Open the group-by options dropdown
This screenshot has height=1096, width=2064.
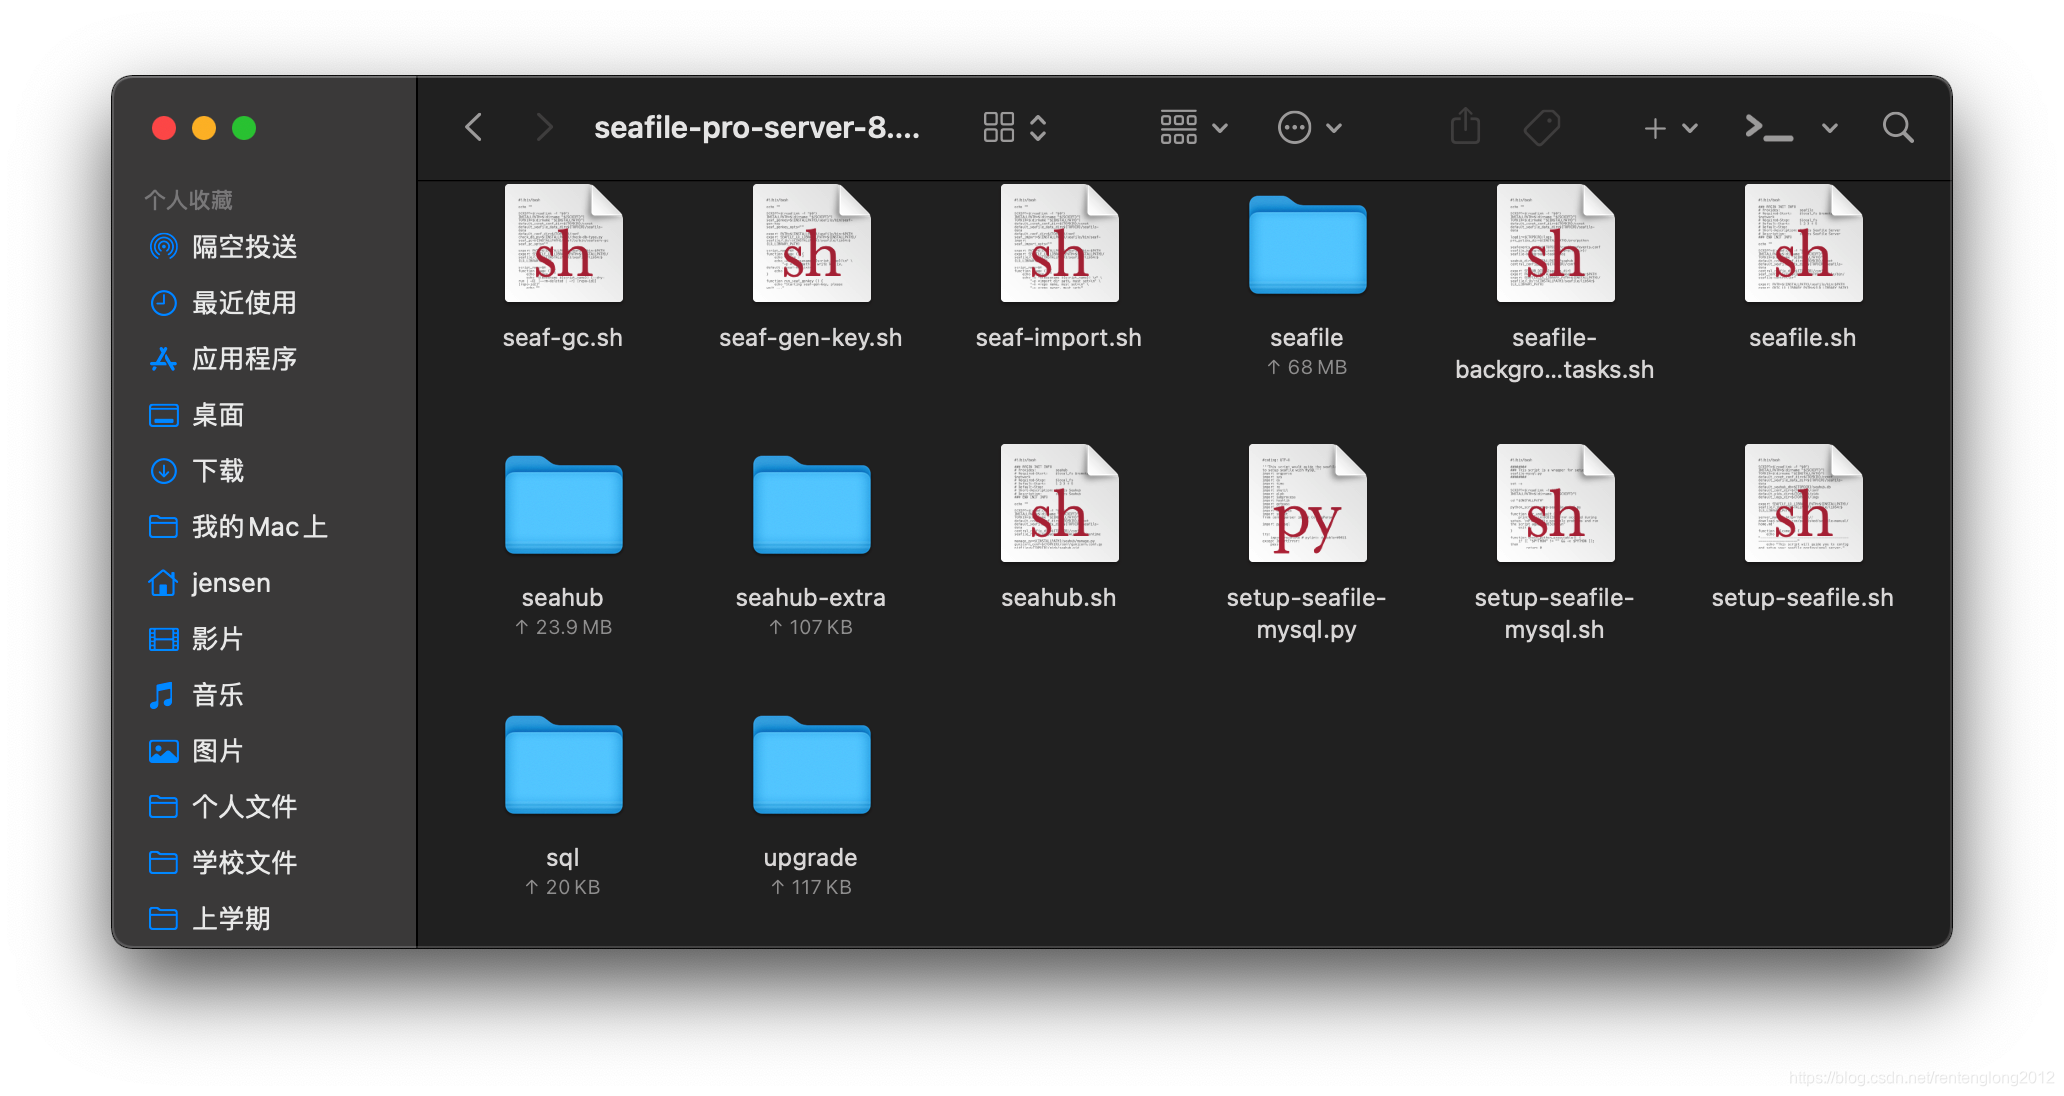1194,127
